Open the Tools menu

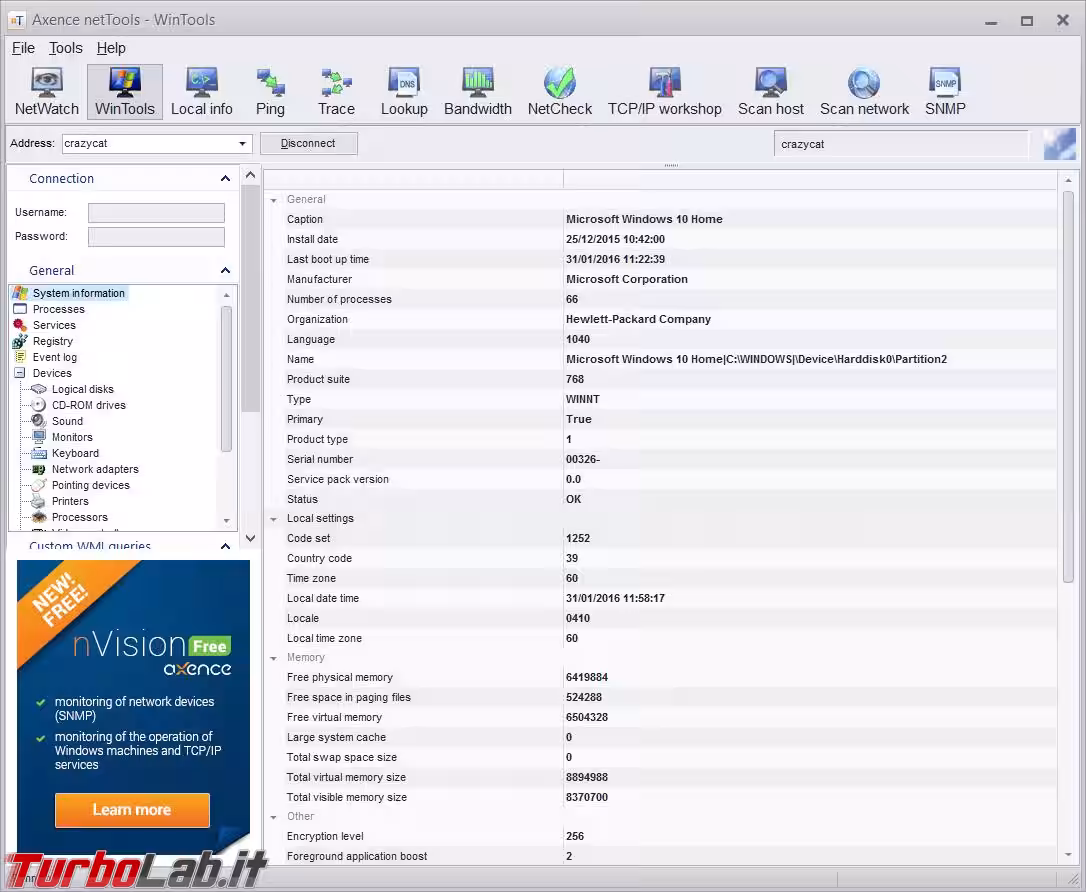pos(66,48)
